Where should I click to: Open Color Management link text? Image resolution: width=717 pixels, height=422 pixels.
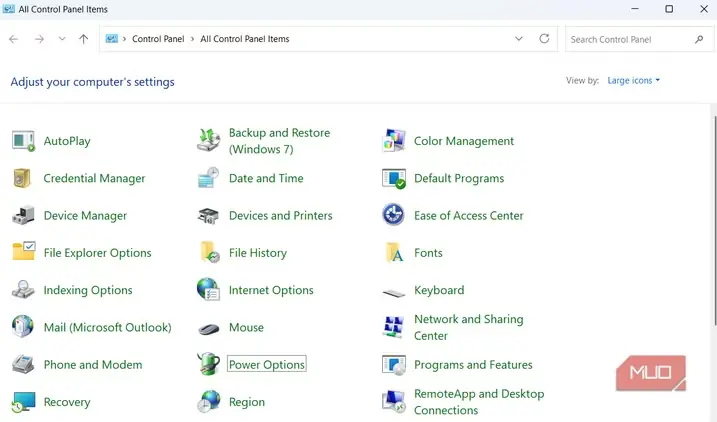(x=464, y=141)
